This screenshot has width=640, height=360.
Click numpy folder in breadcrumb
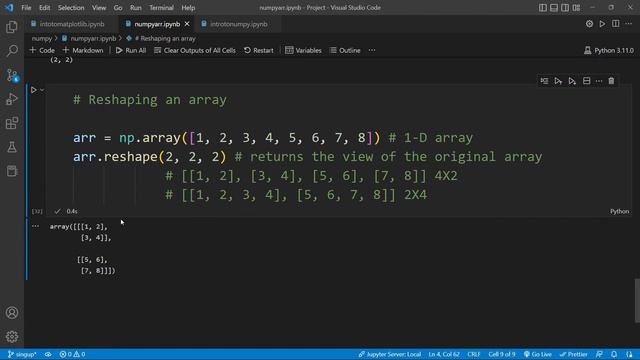pyautogui.click(x=42, y=38)
